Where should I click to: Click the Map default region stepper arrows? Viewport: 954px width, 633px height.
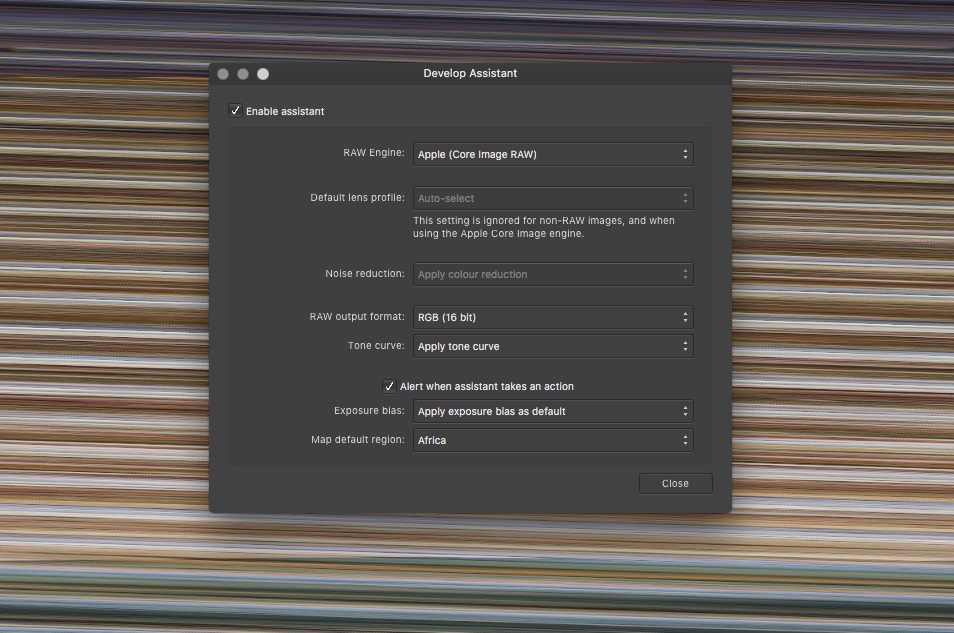686,440
